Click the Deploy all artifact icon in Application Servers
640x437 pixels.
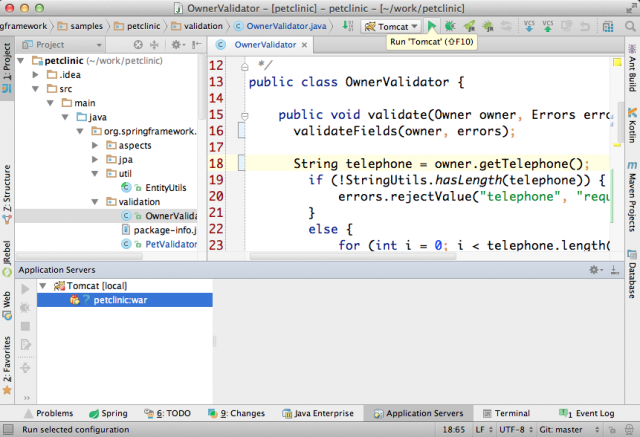[25, 345]
